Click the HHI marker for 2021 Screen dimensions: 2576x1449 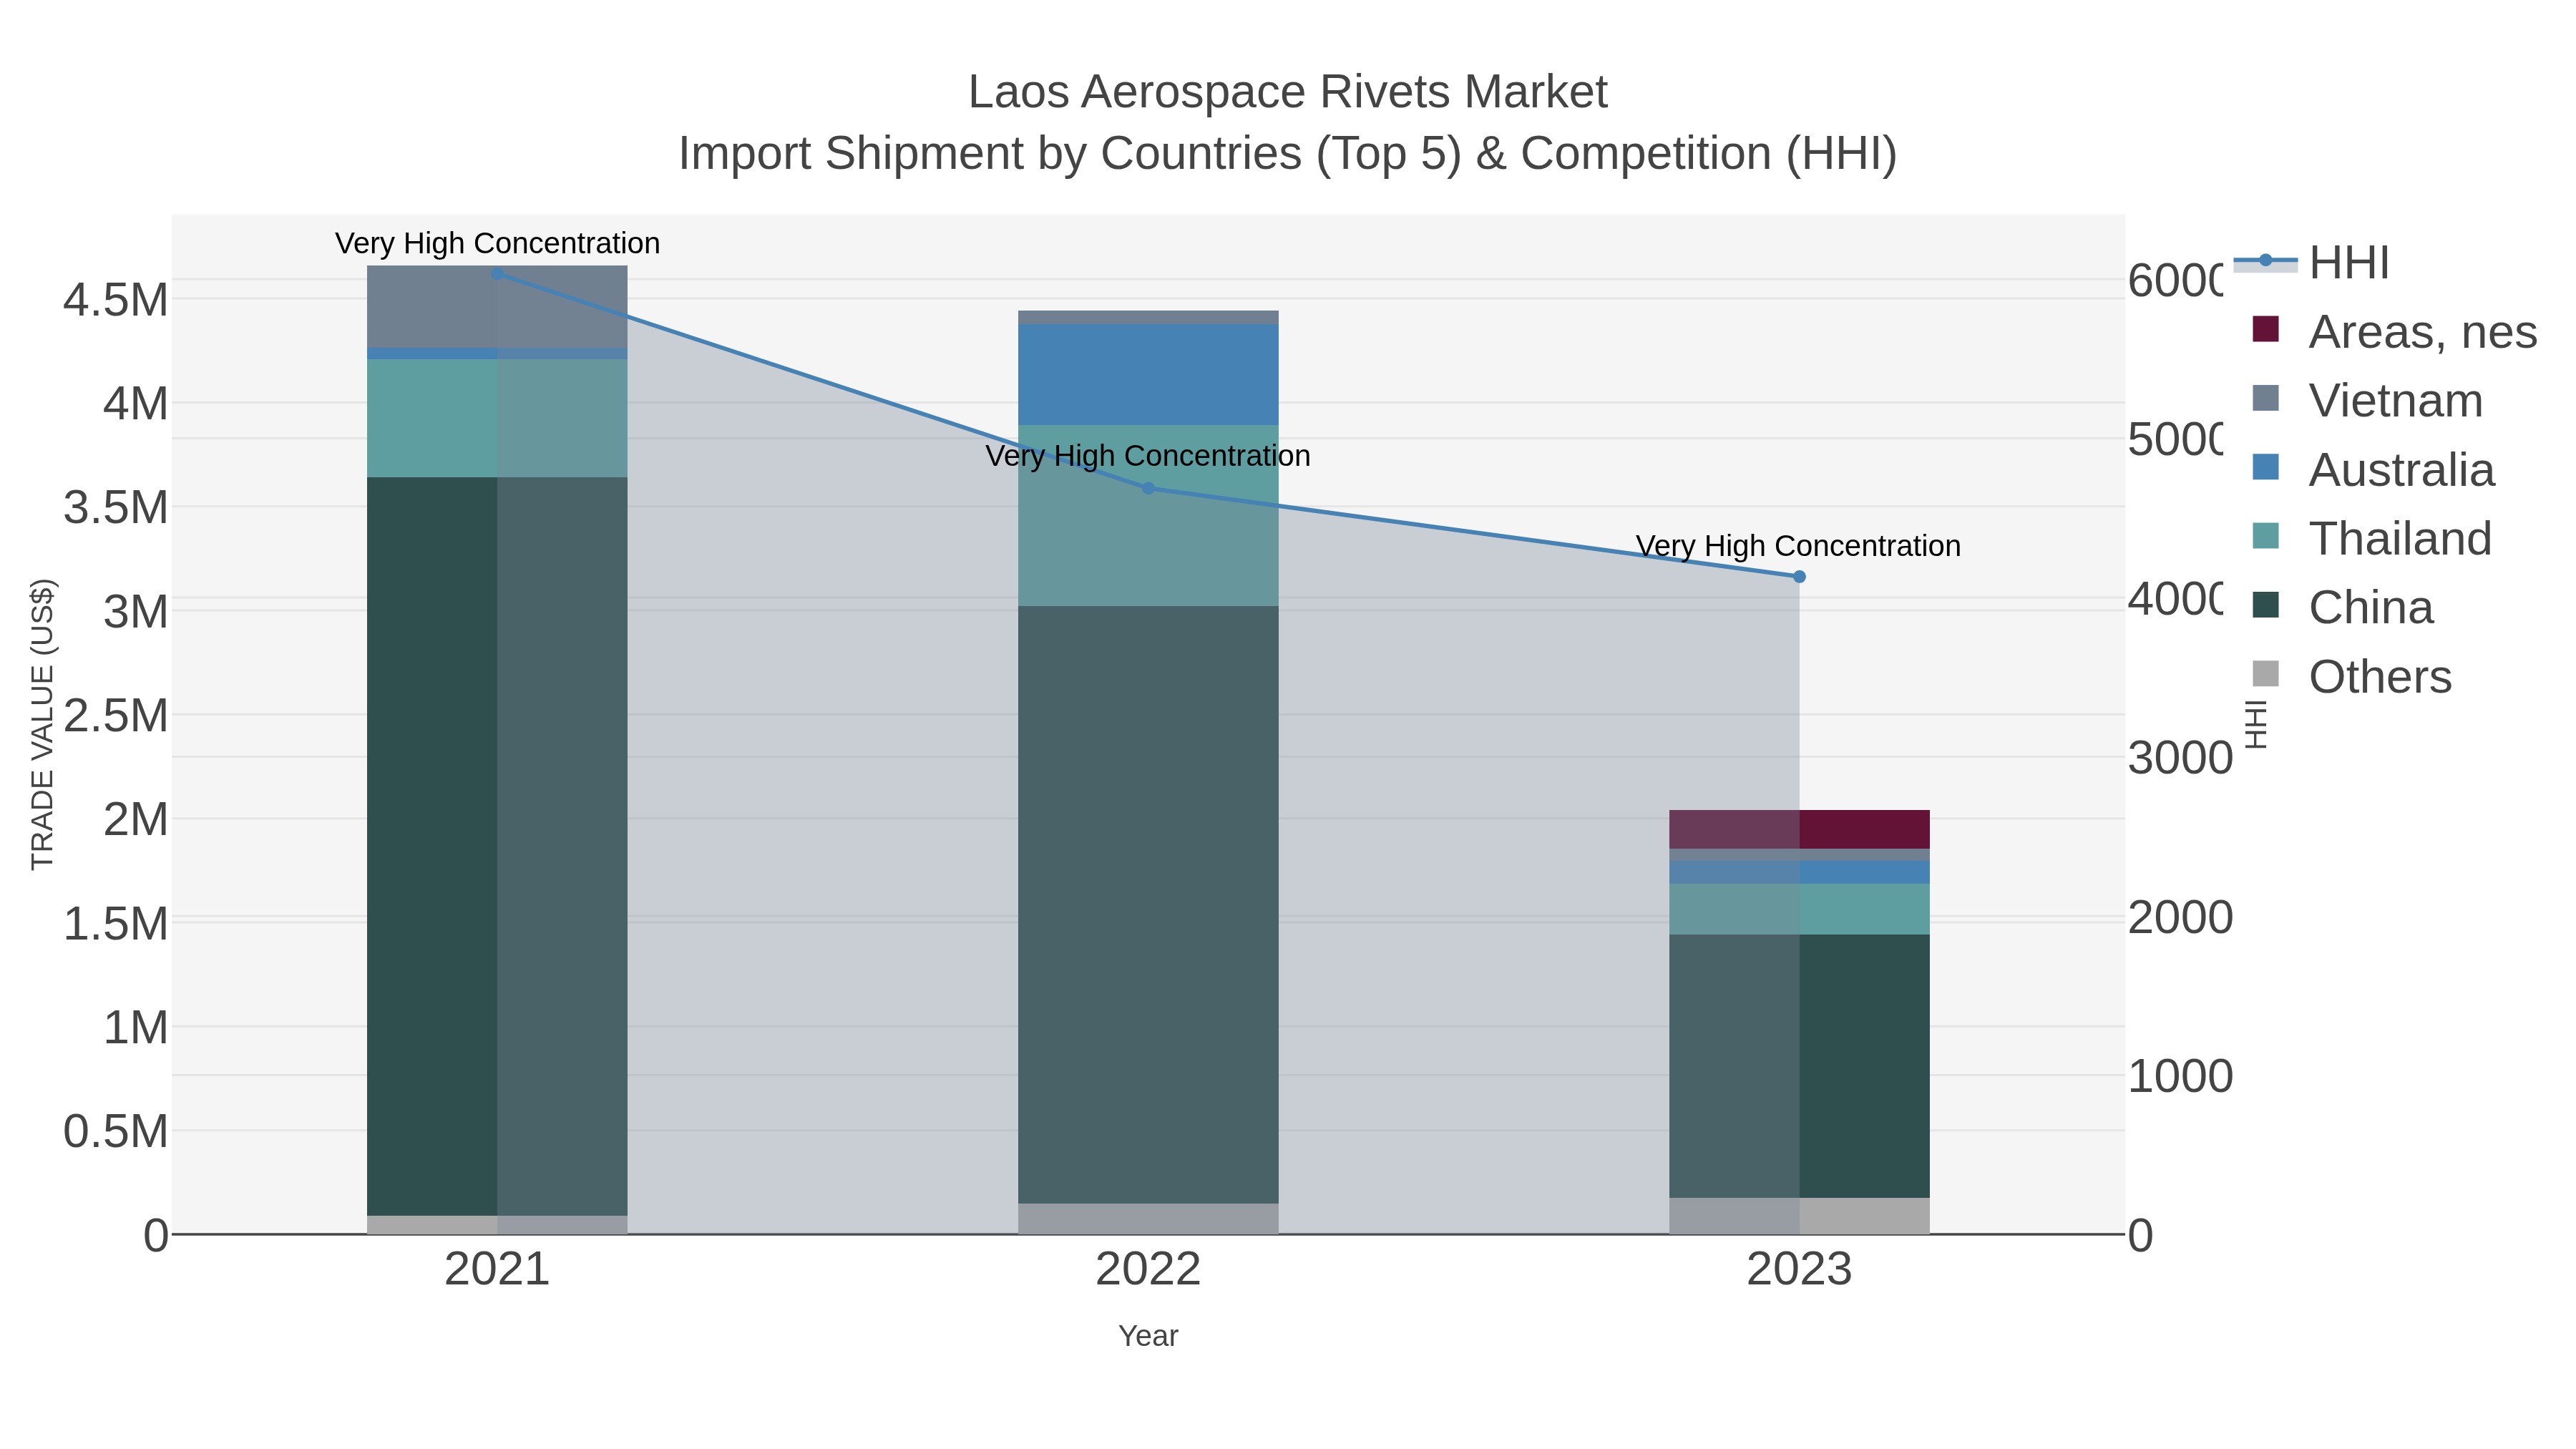(497, 273)
